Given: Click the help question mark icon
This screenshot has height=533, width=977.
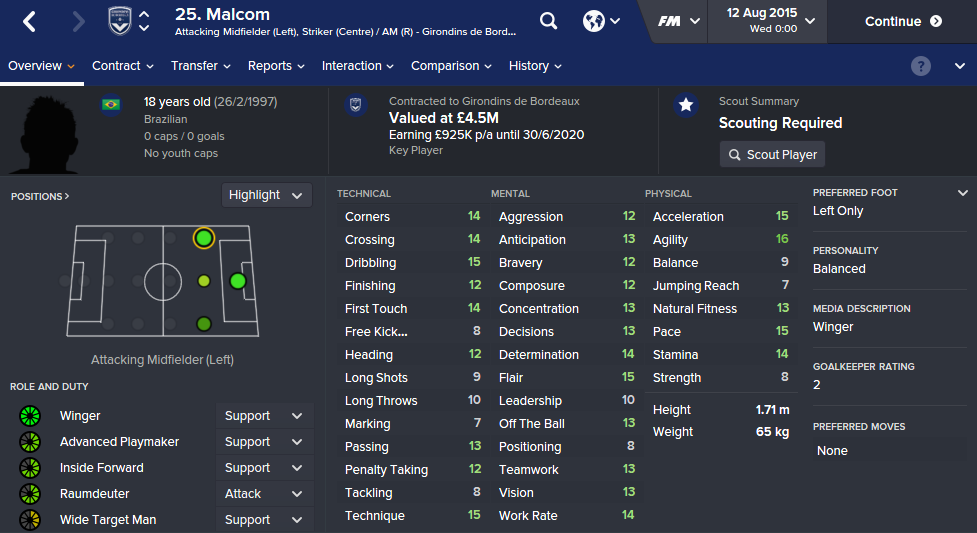Looking at the screenshot, I should click(921, 66).
